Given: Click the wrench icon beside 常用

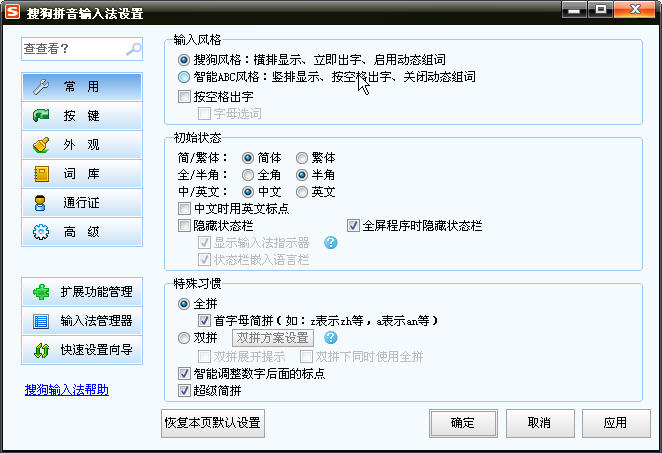Looking at the screenshot, I should (41, 87).
